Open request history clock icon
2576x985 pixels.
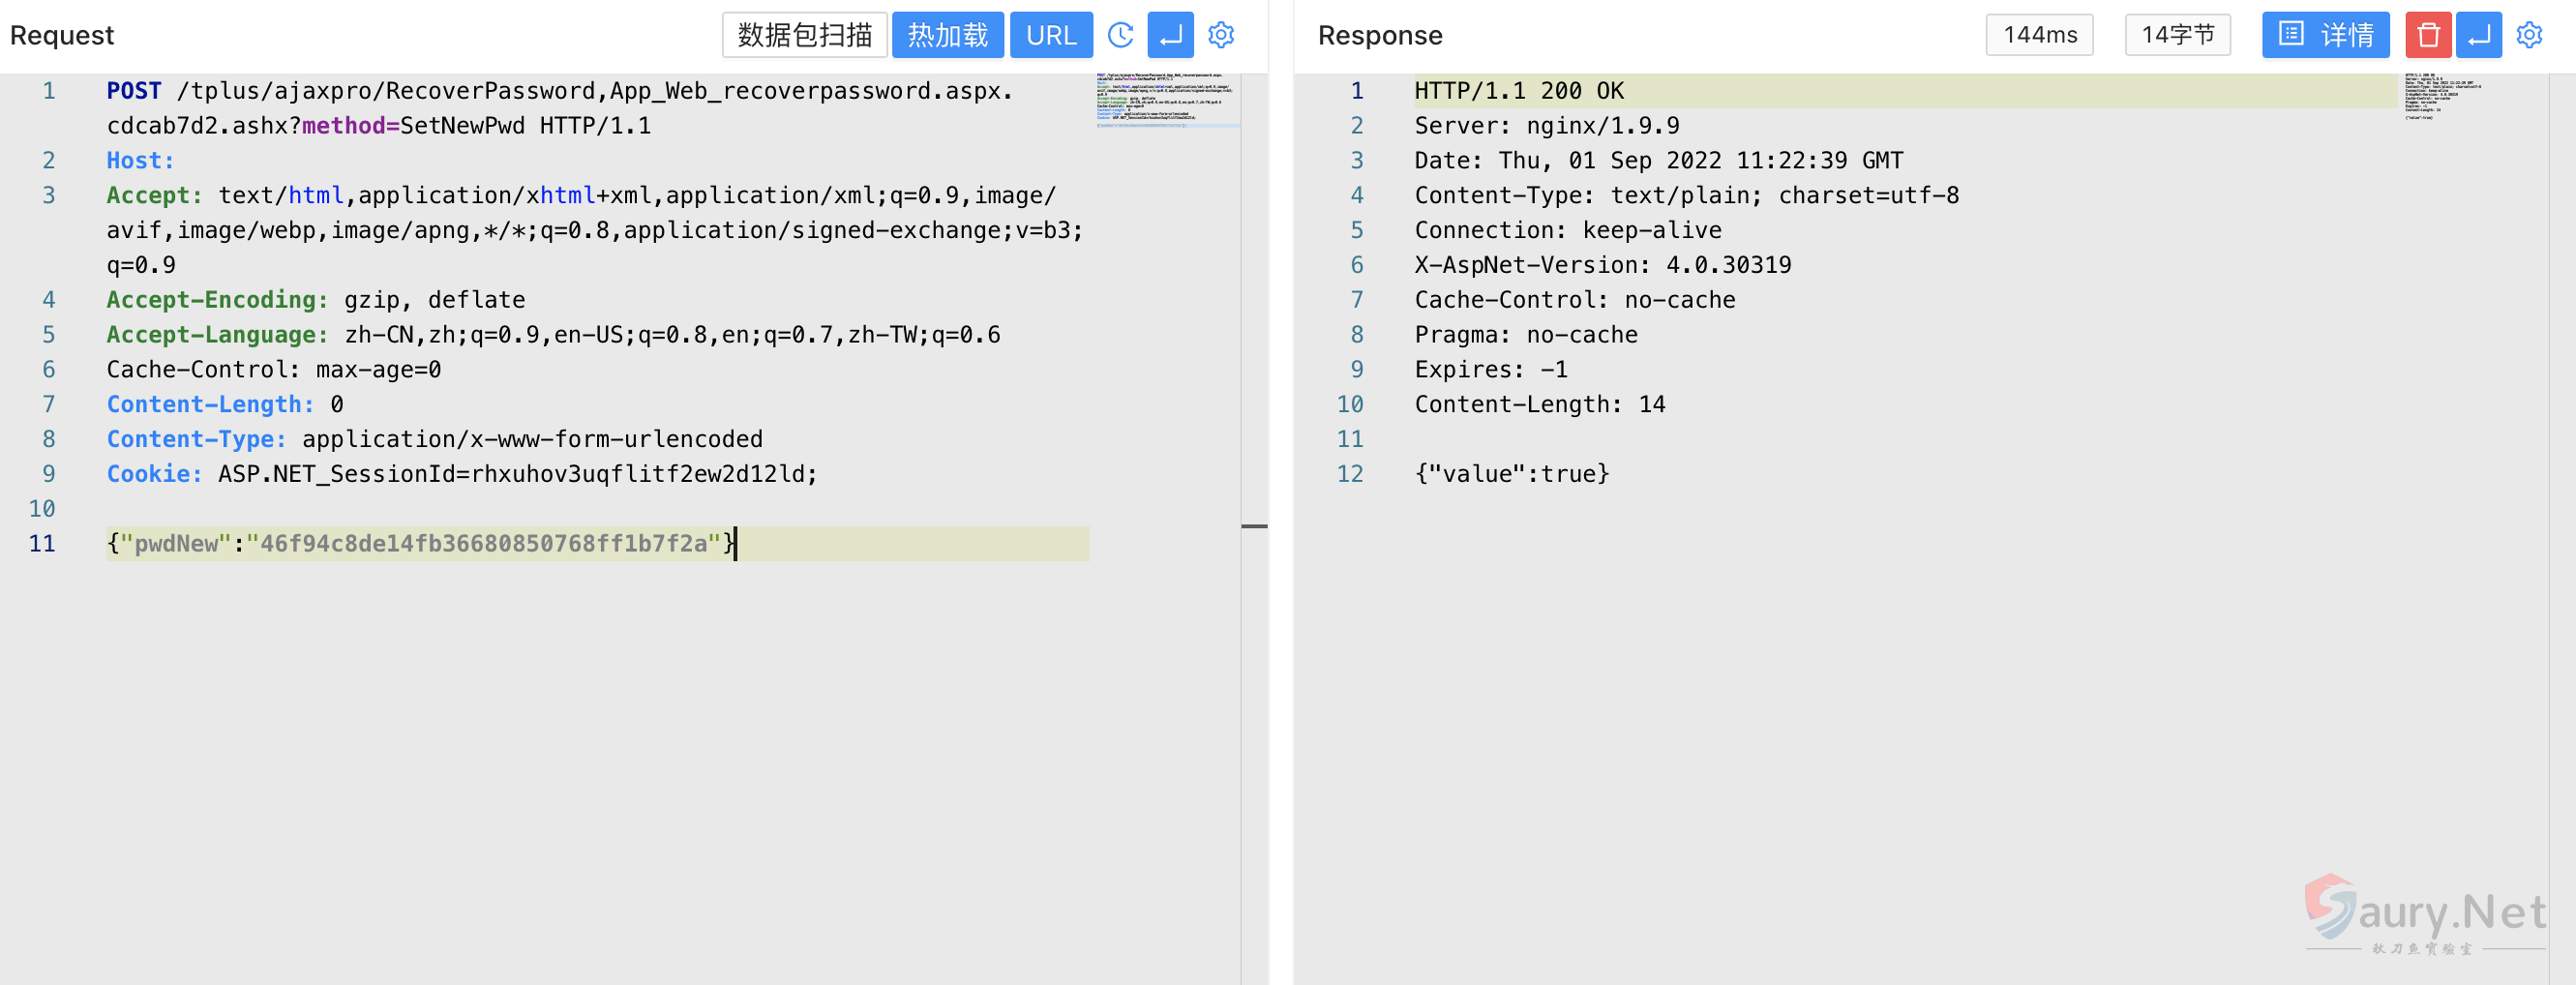pyautogui.click(x=1120, y=36)
